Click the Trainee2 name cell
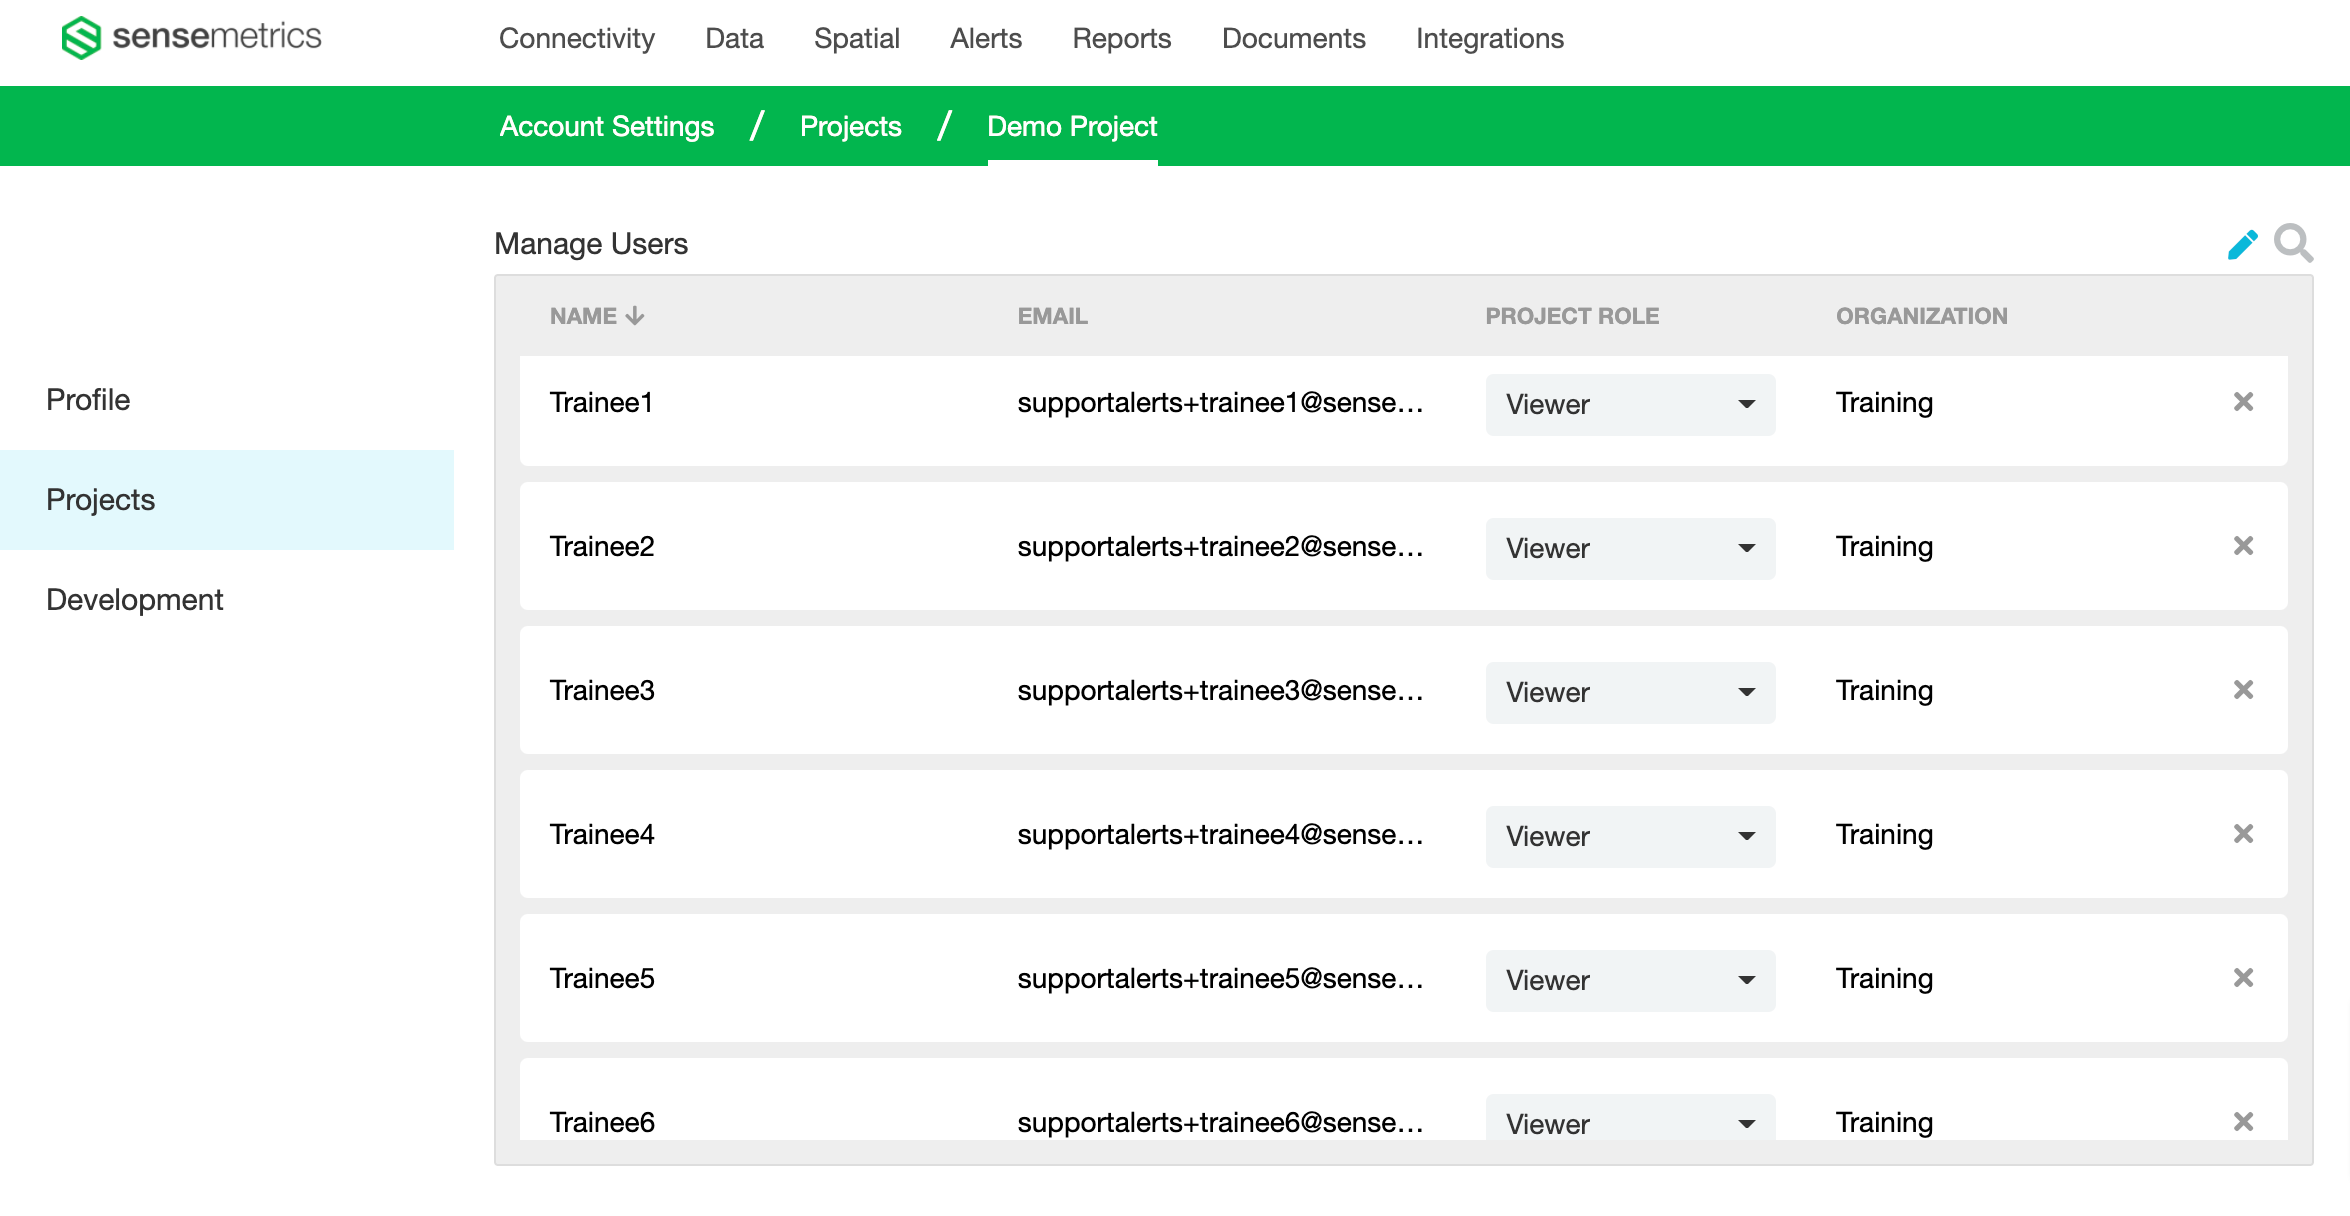Screen dimensions: 2350x1216 point(602,546)
